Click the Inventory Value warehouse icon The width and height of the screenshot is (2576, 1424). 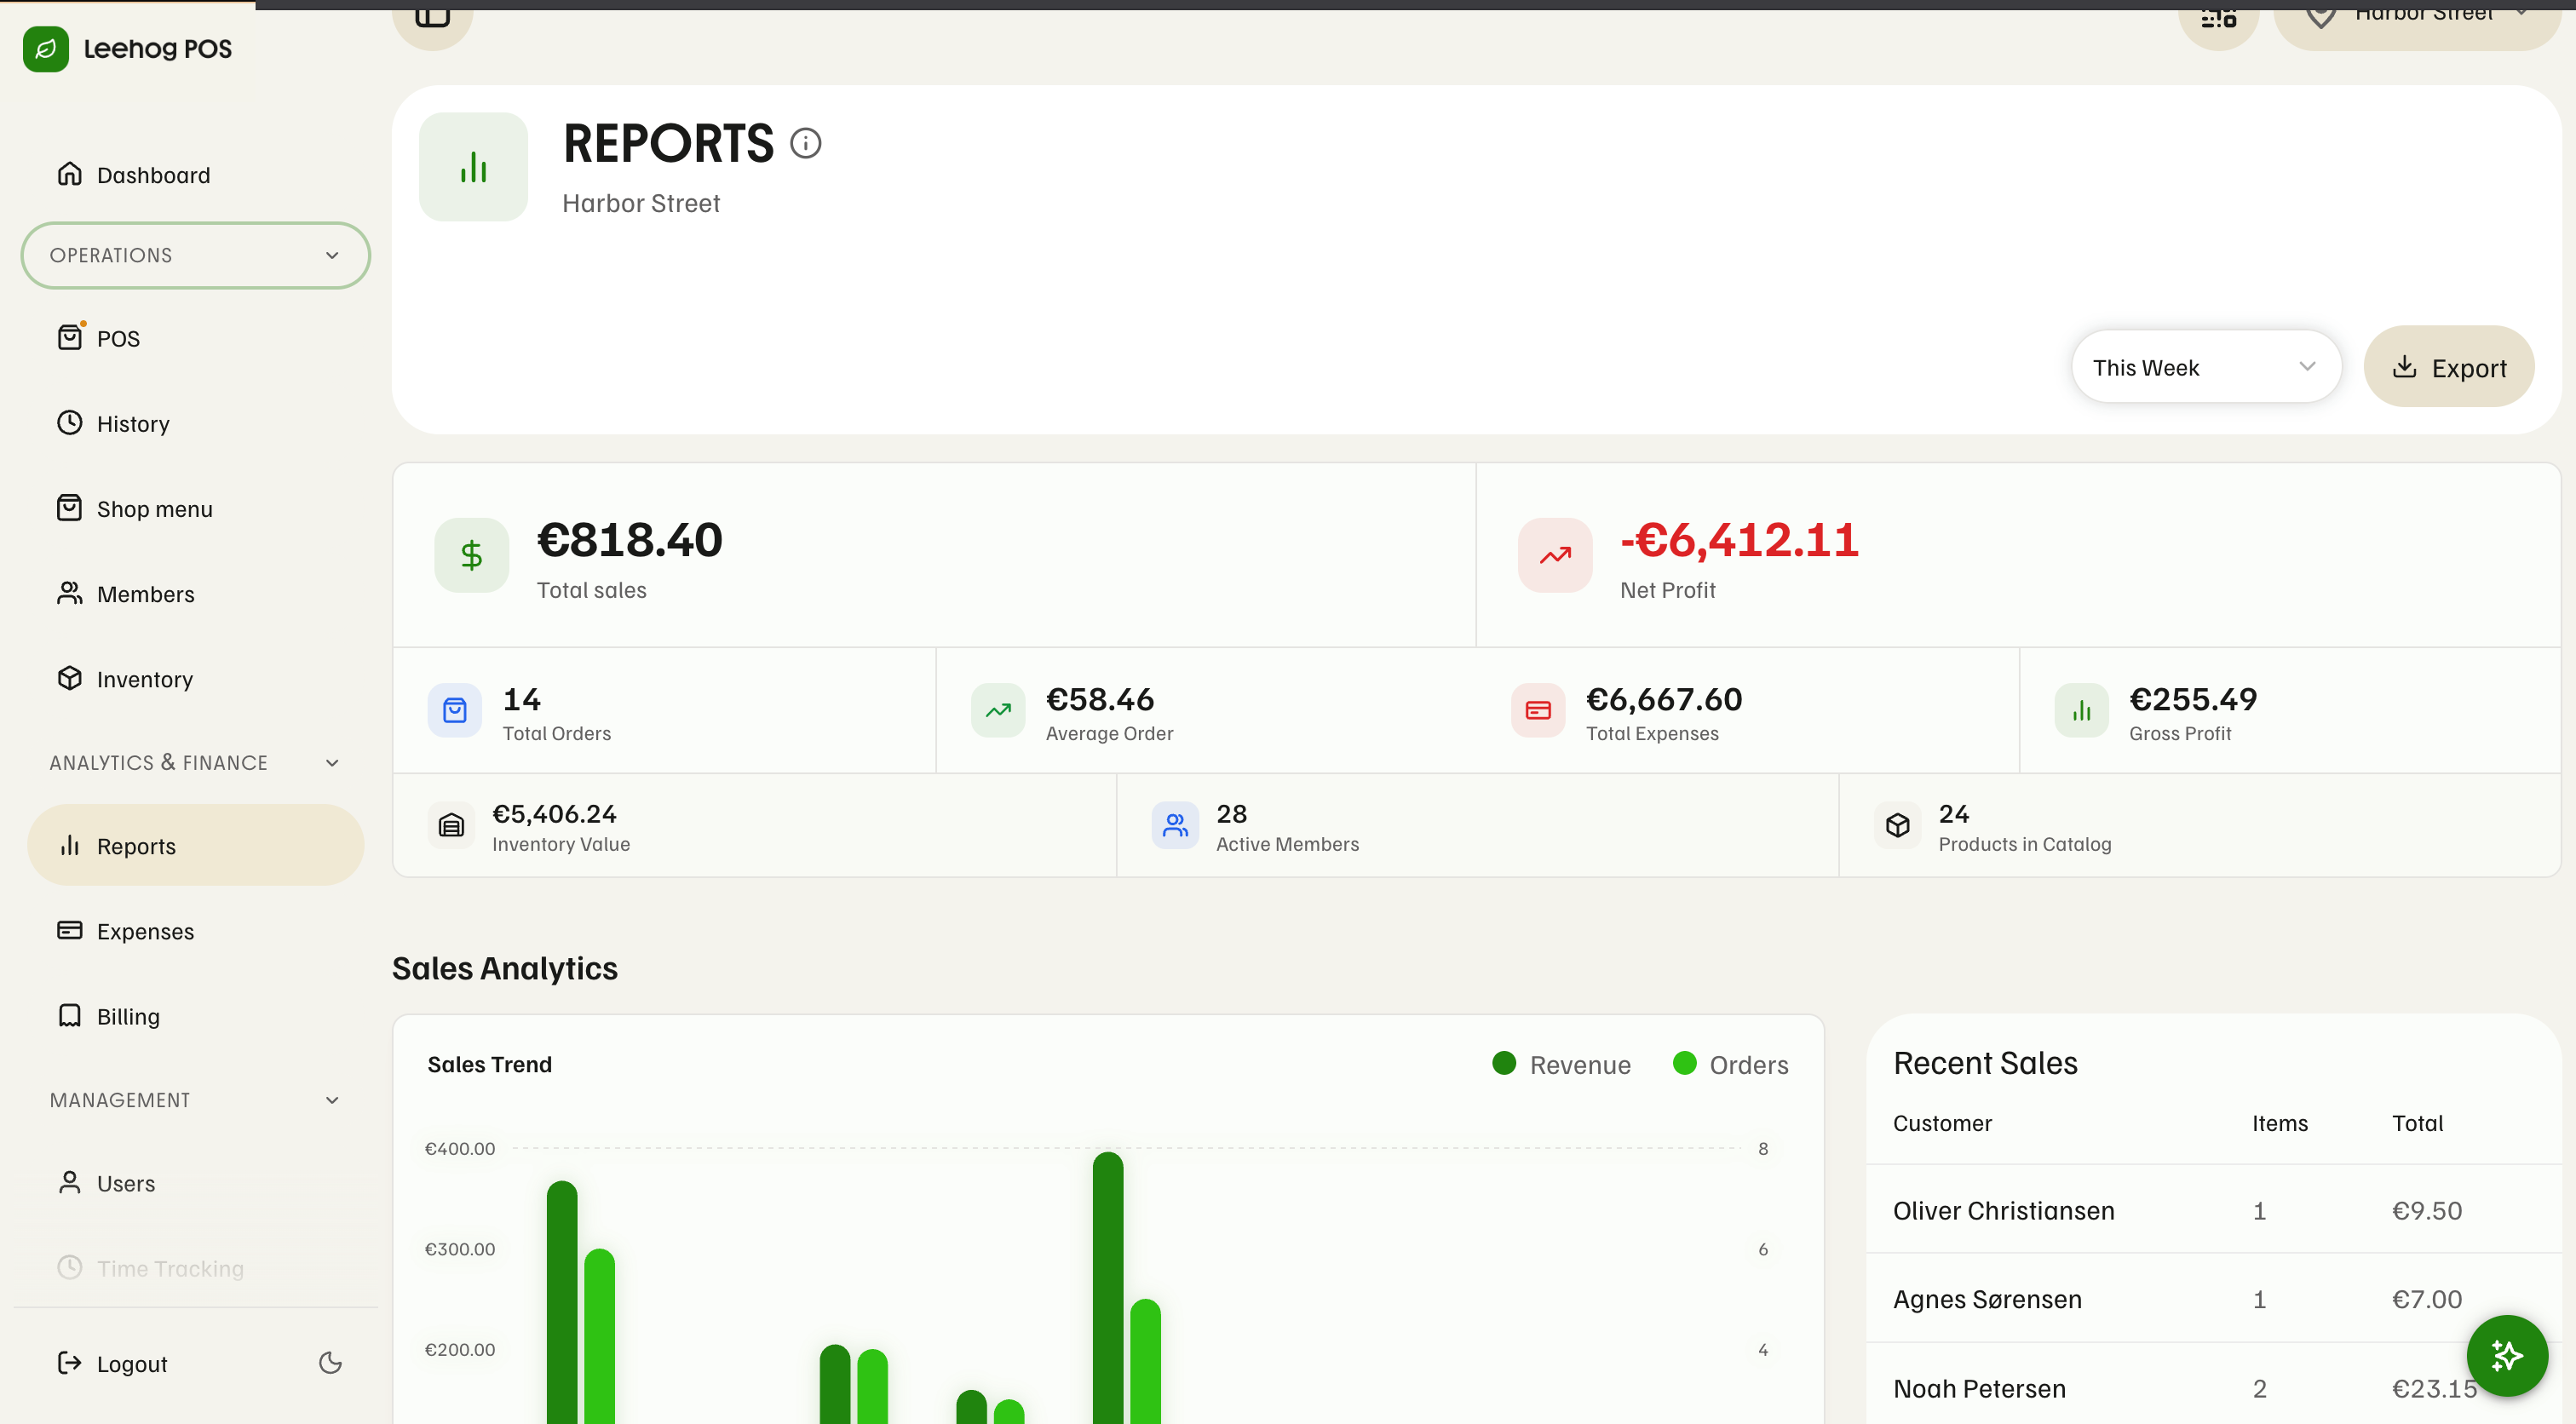click(x=452, y=826)
